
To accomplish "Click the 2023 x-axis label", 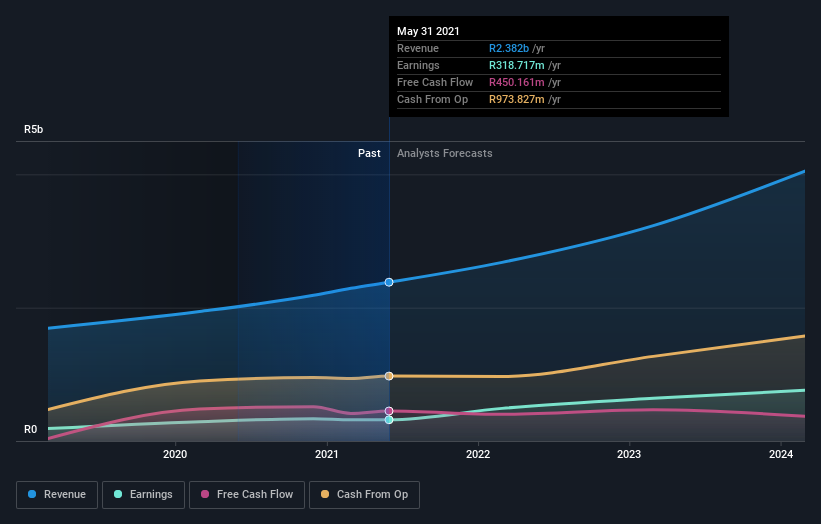I will click(629, 454).
